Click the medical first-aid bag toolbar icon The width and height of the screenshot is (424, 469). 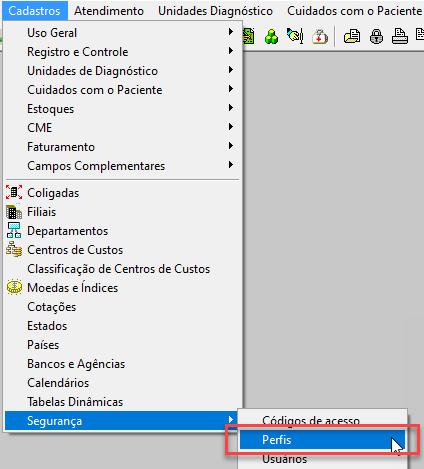[320, 36]
